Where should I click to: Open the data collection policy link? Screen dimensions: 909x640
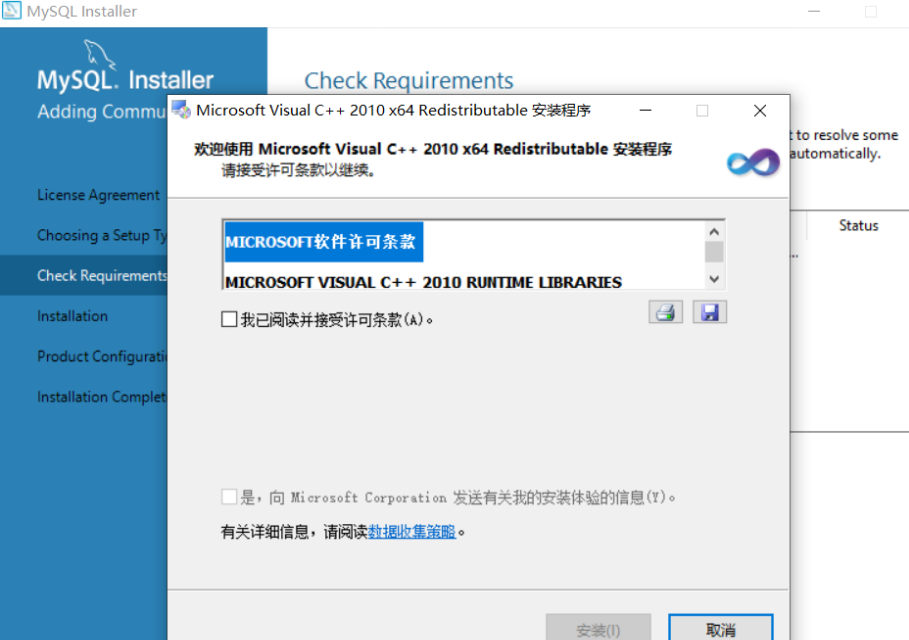click(411, 532)
